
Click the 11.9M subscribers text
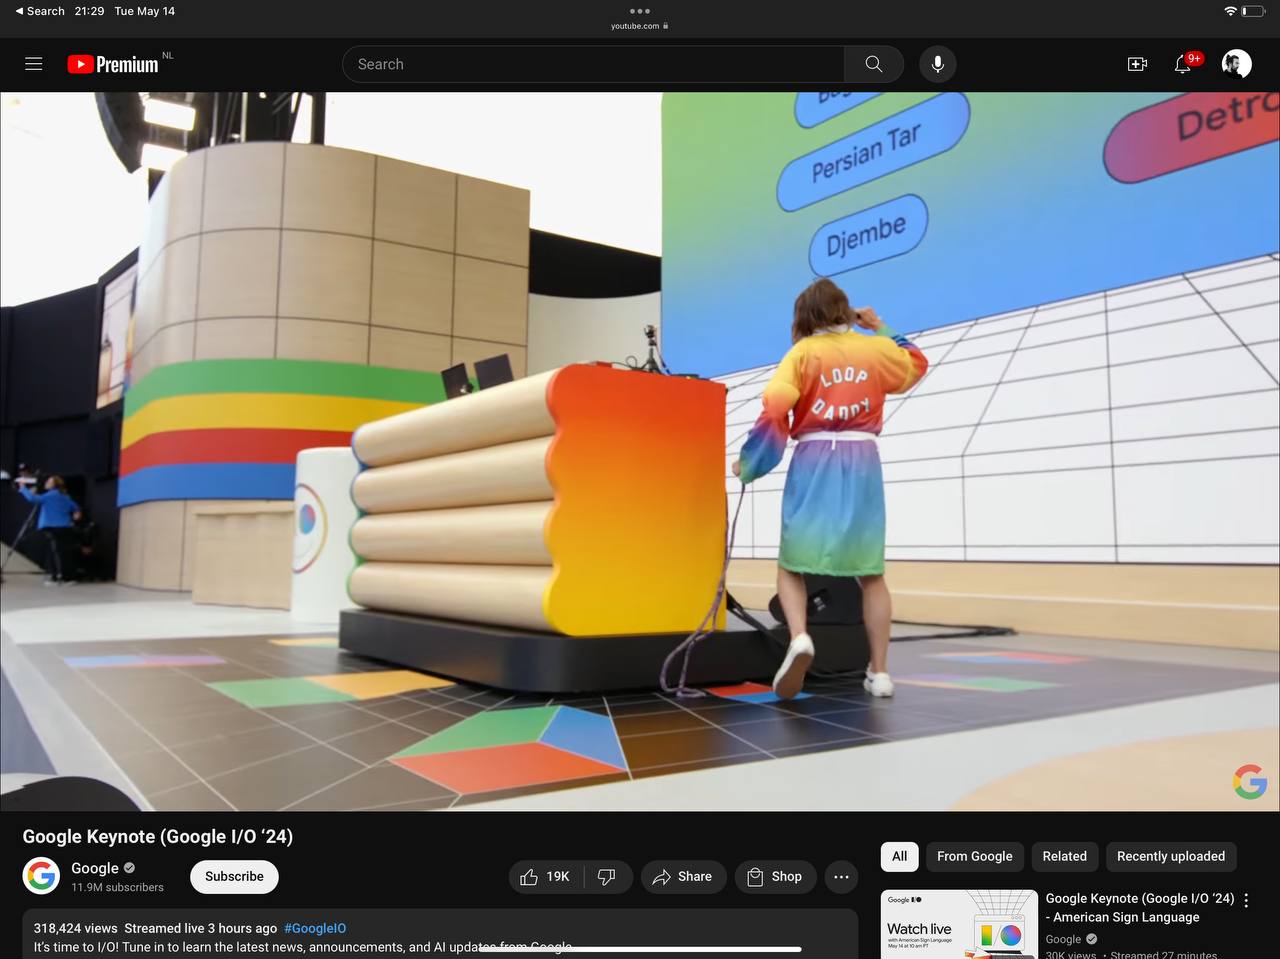click(117, 887)
